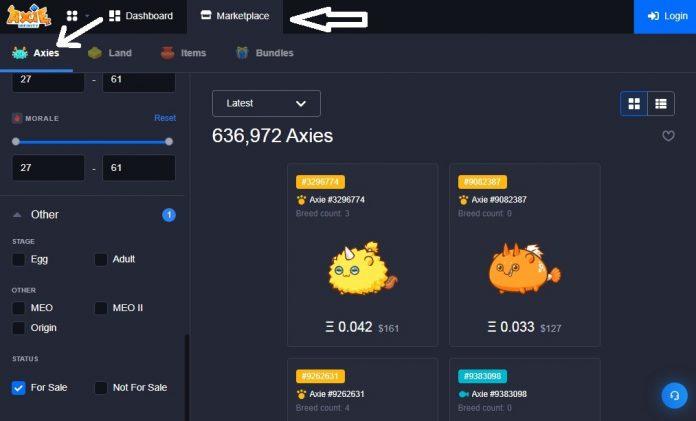Viewport: 696px width, 421px height.
Task: Click the #9383098 ID badge
Action: coord(482,376)
